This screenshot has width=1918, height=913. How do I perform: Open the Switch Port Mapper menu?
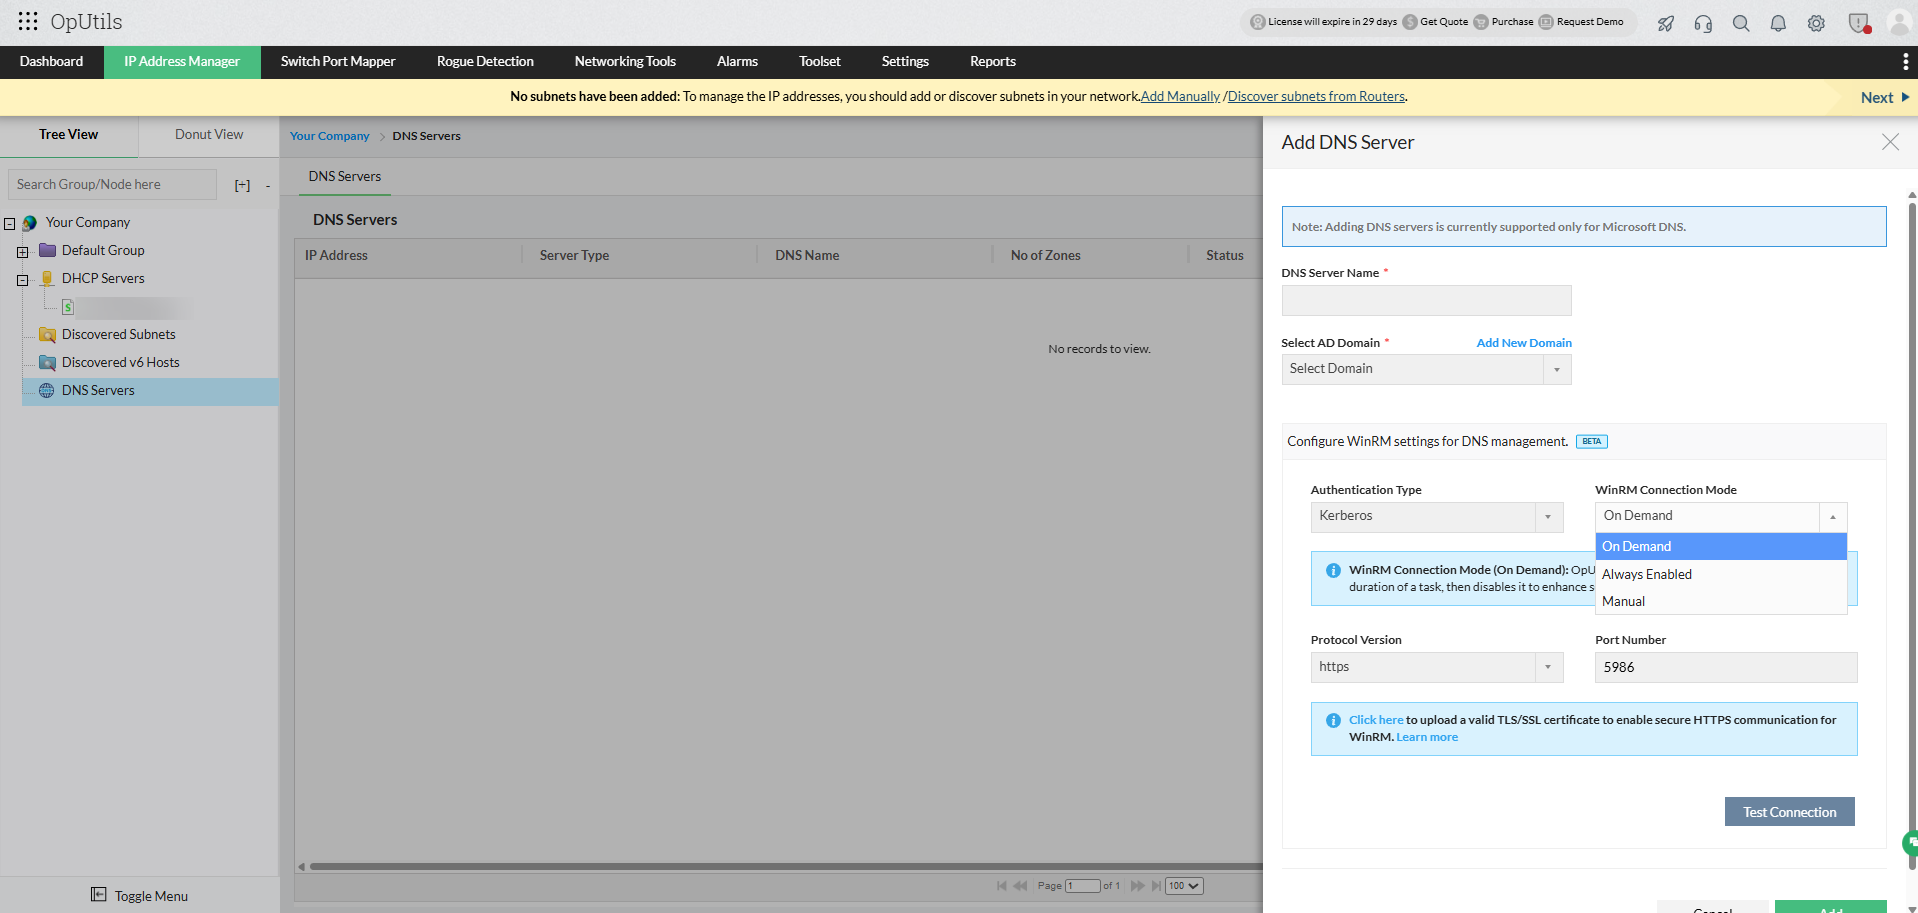click(x=338, y=62)
